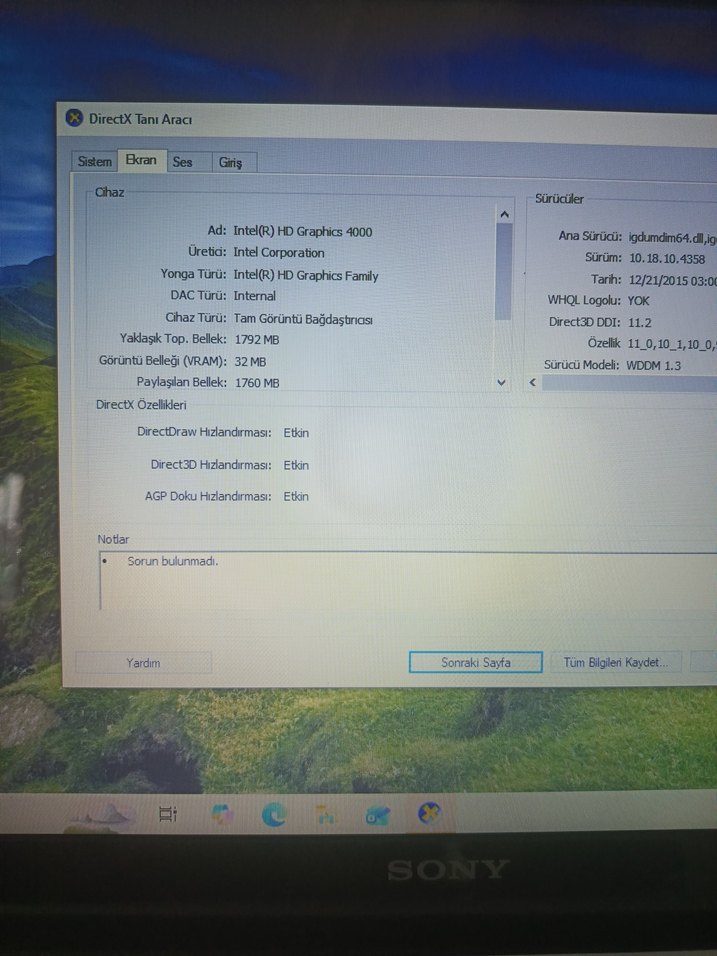Click 'Intel(R) HD Graphics Family' value
Screen dimensions: 717x956
(305, 275)
